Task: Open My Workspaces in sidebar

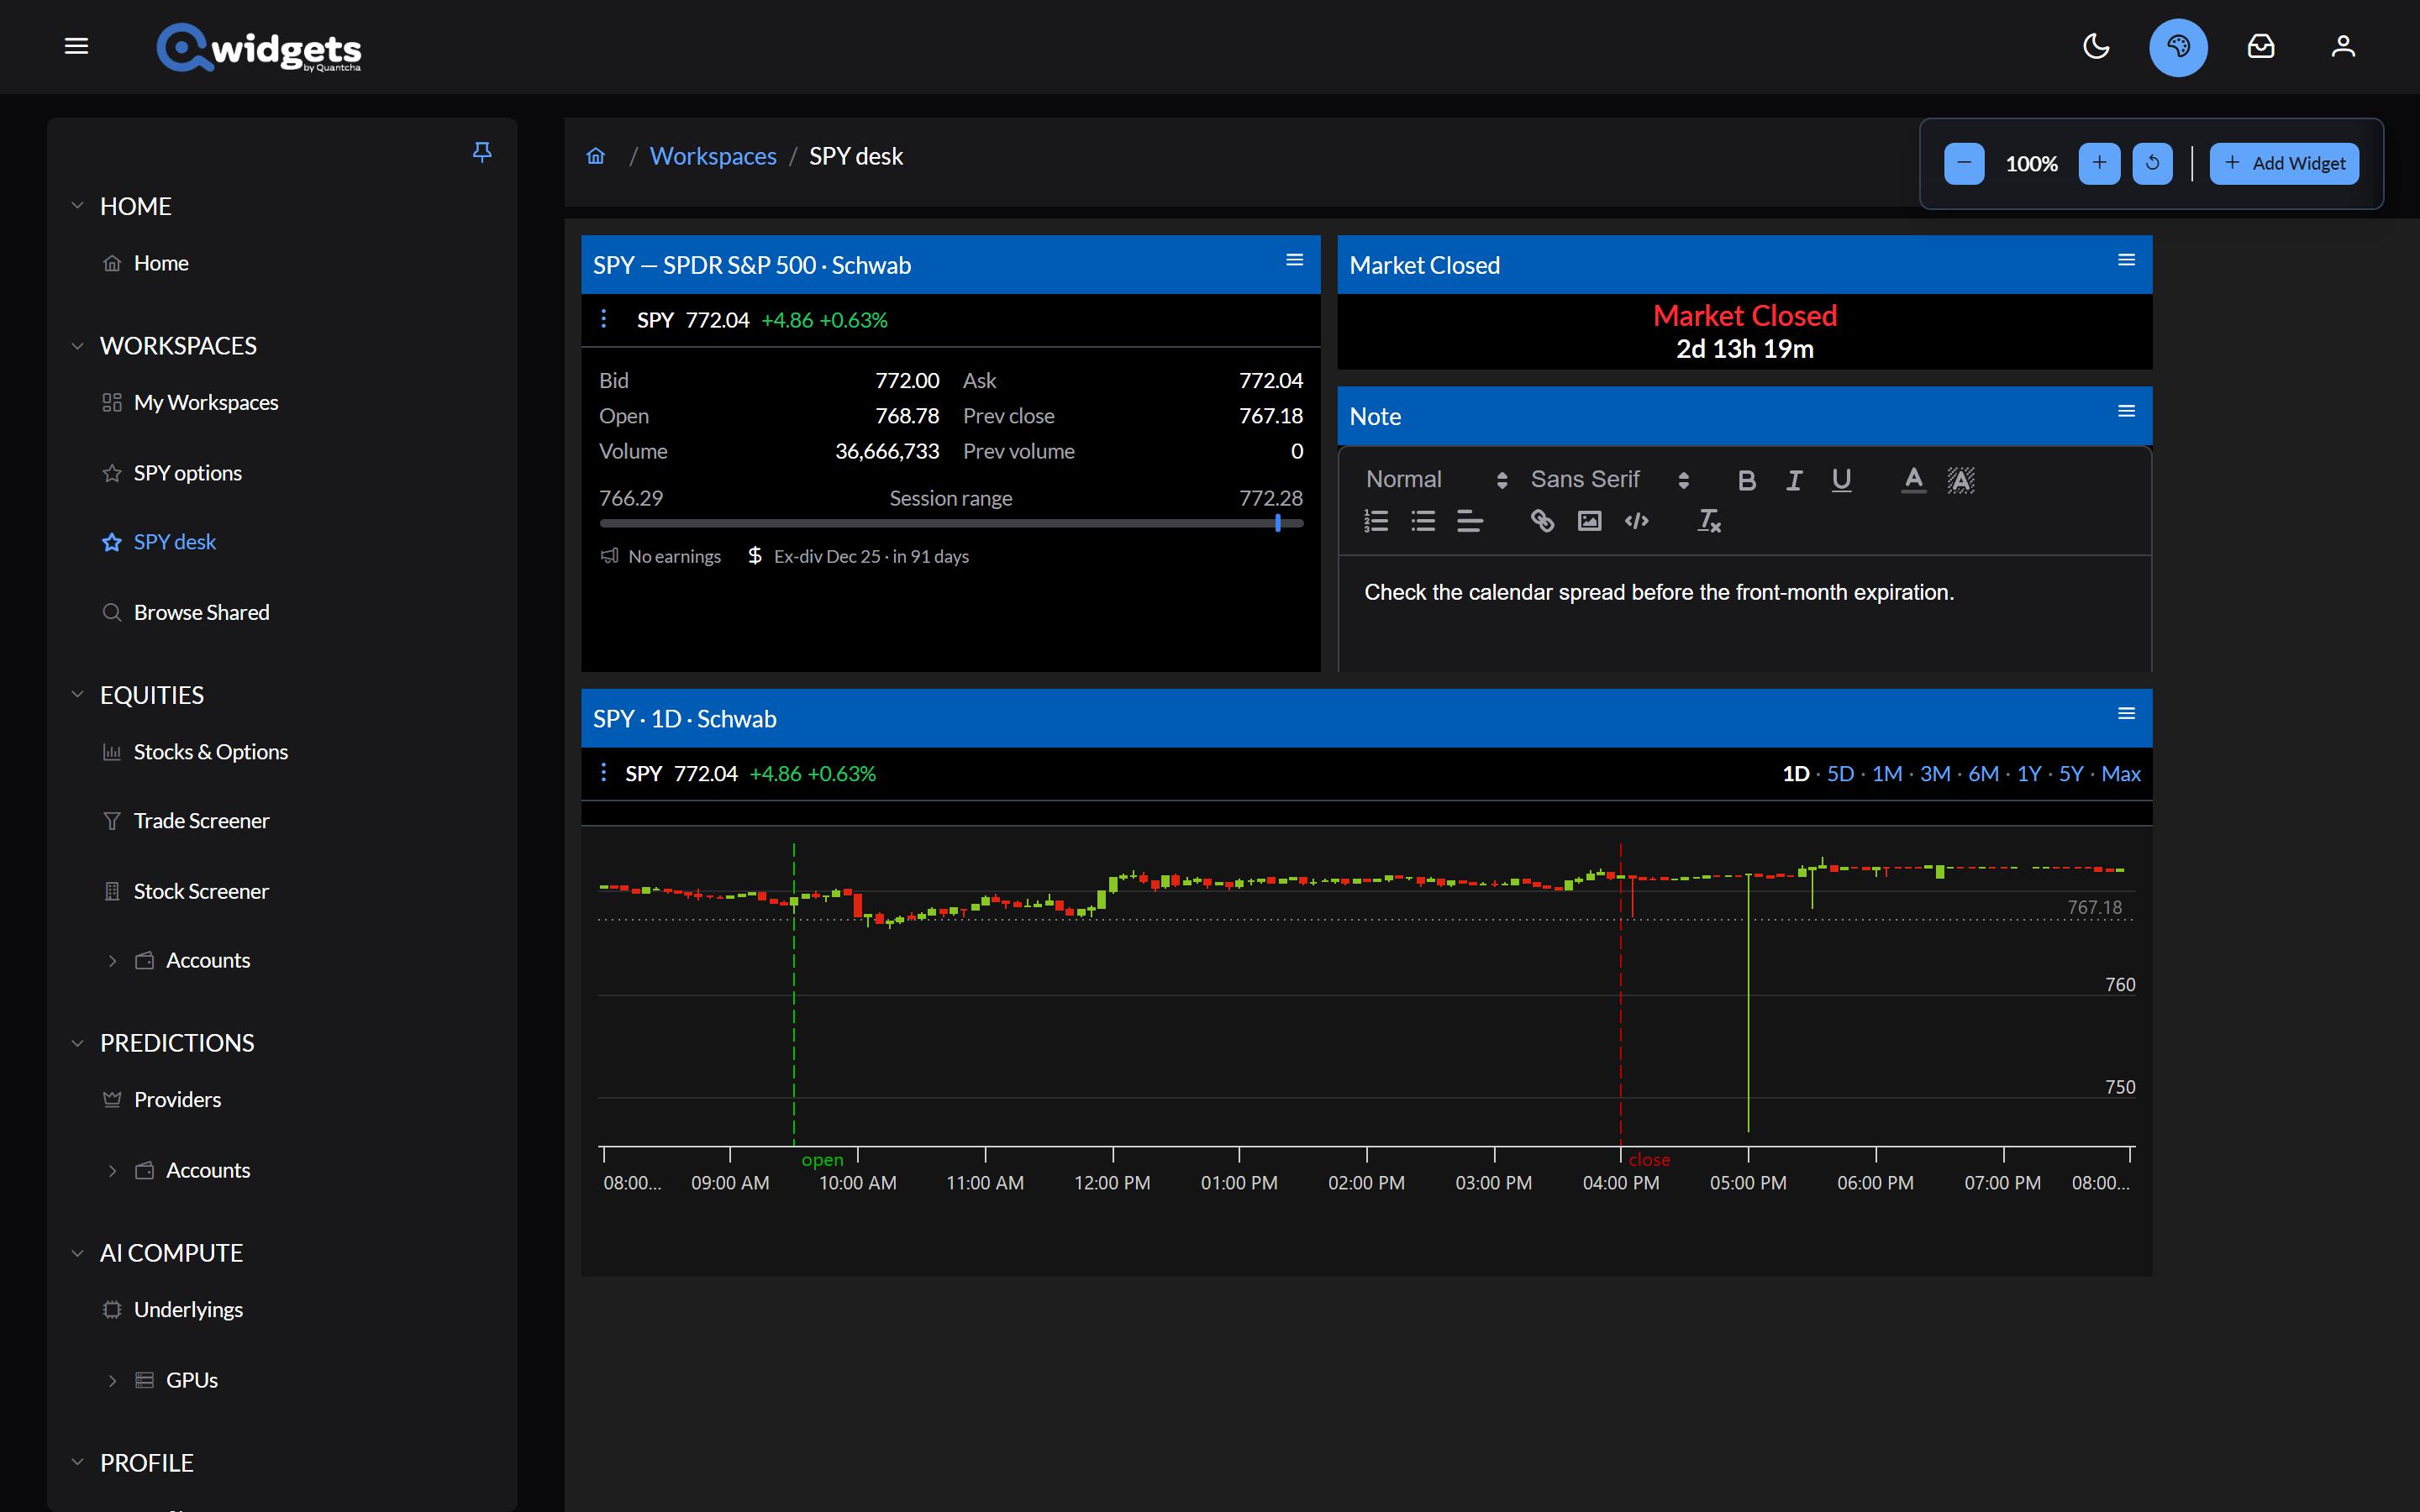Action: [x=206, y=402]
